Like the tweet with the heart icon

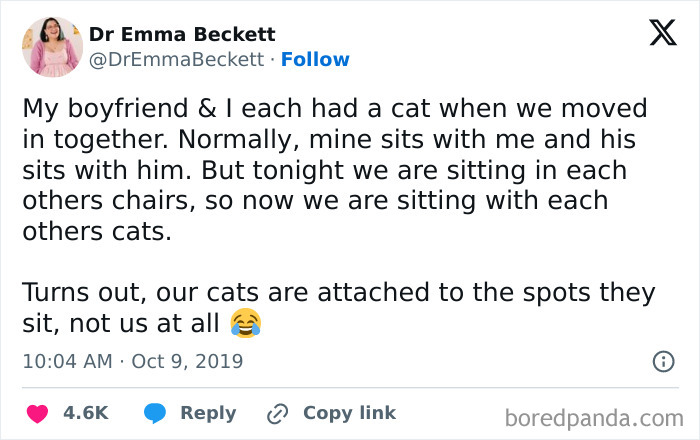click(36, 413)
